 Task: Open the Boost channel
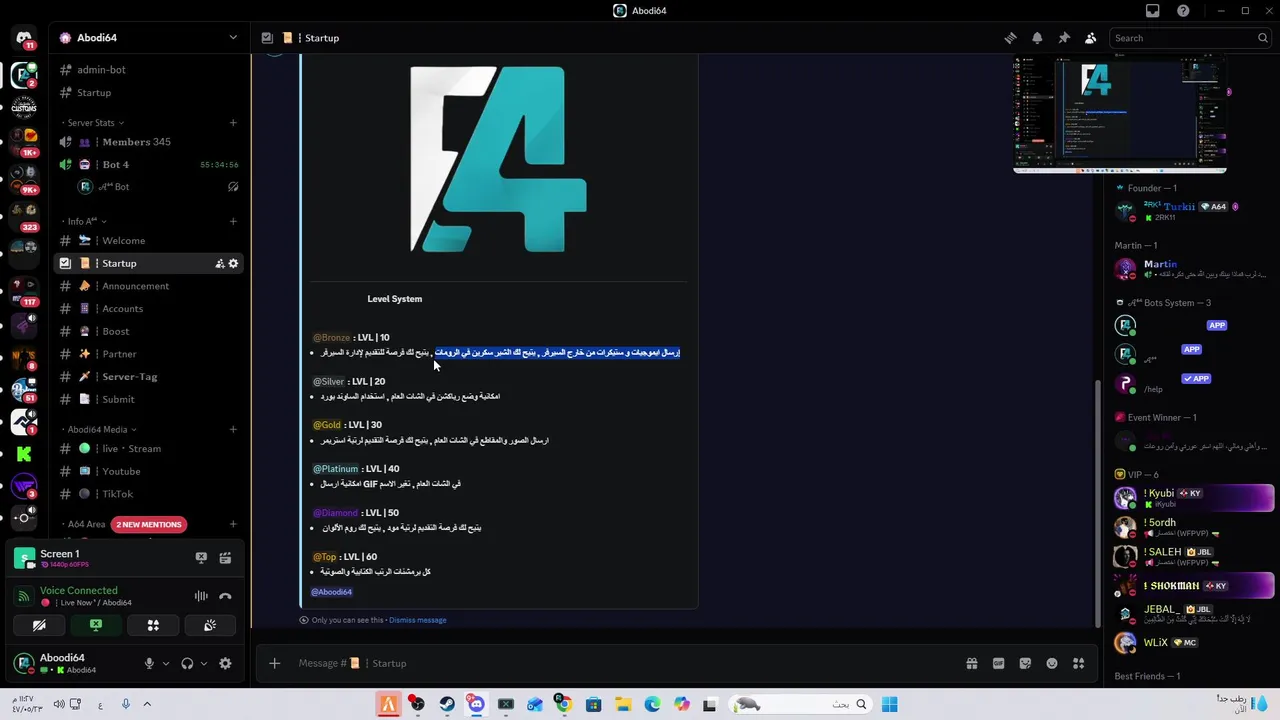(149, 331)
